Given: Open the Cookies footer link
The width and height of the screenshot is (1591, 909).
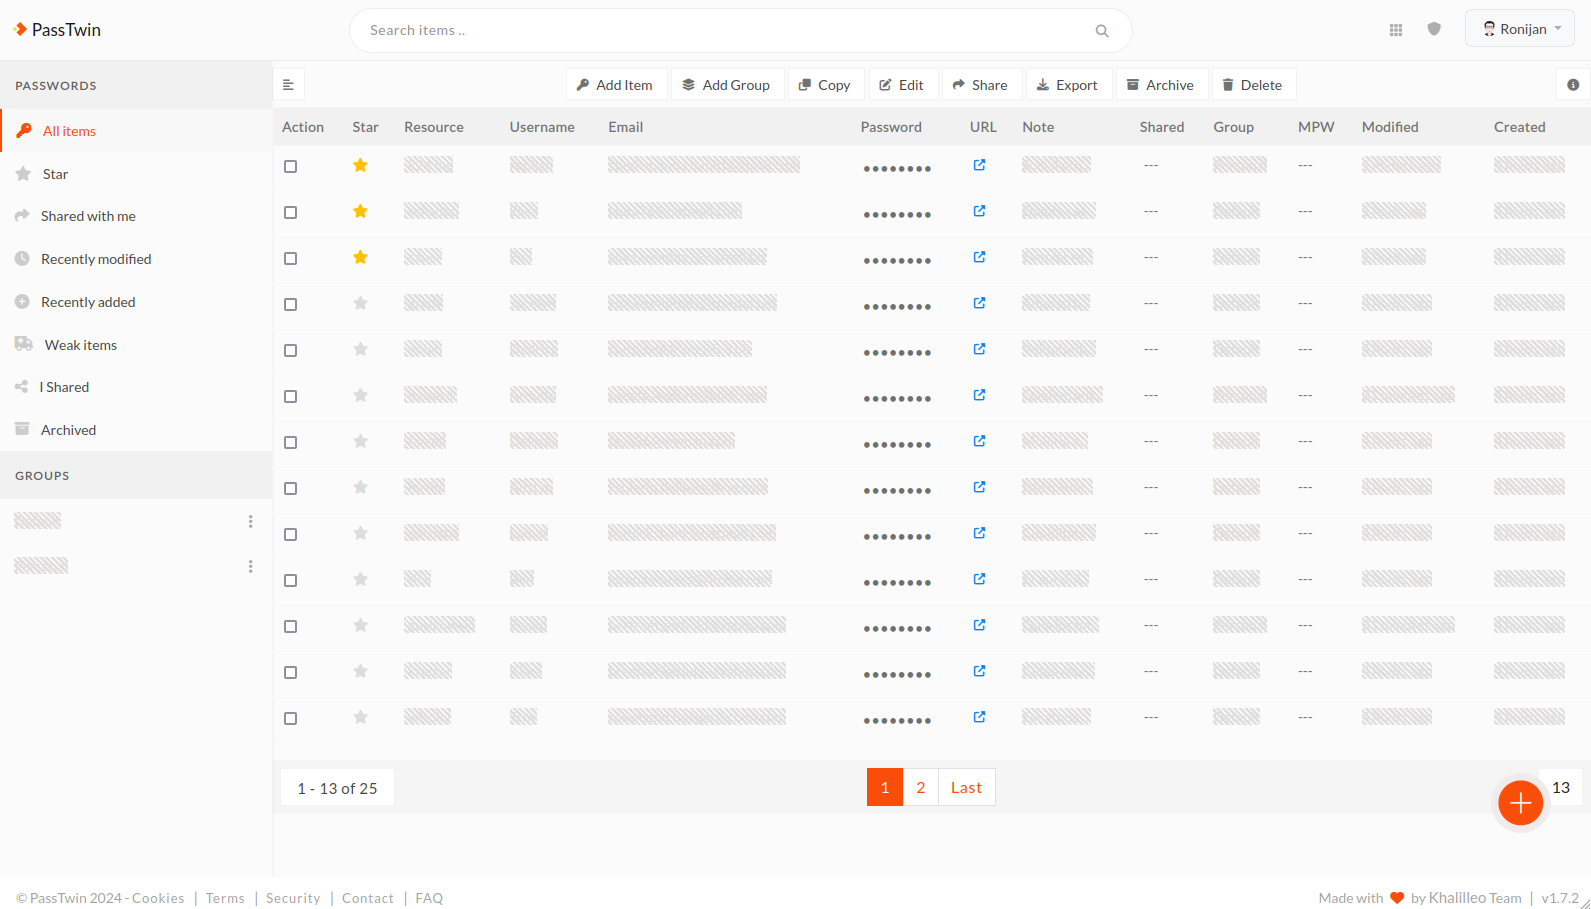Looking at the screenshot, I should pyautogui.click(x=158, y=898).
